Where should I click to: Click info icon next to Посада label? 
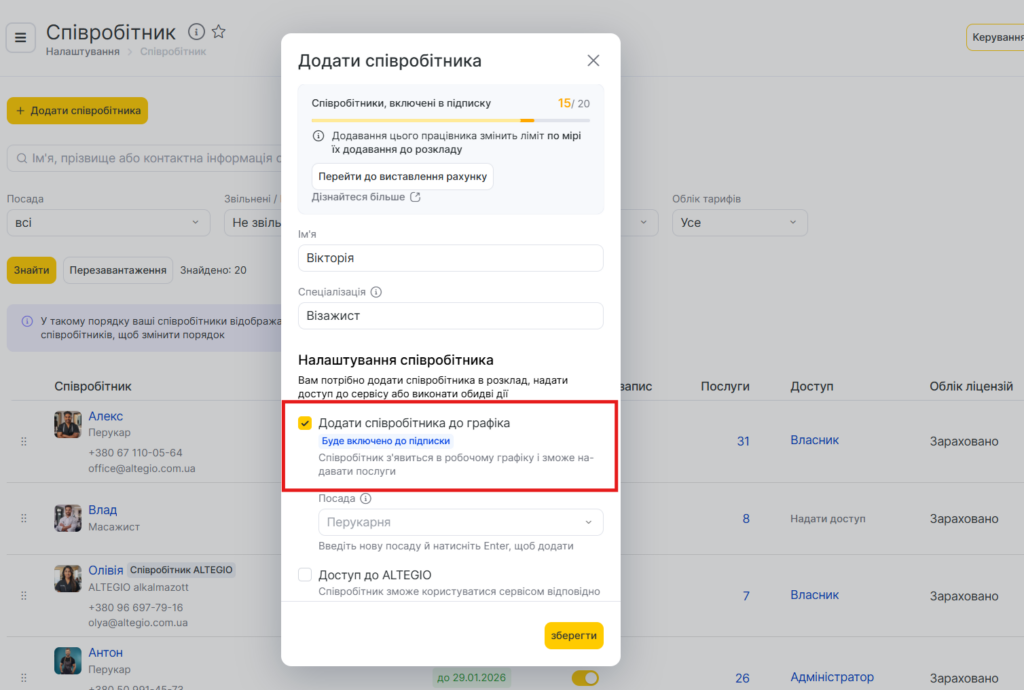pos(365,499)
